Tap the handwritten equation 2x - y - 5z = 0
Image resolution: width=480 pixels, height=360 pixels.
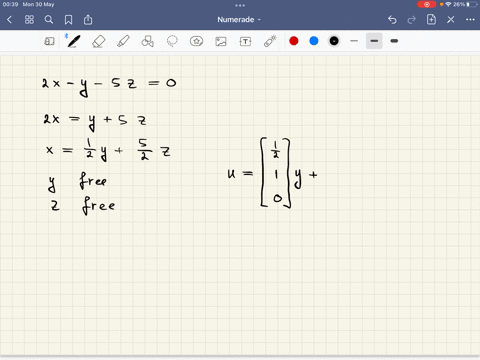coord(109,86)
